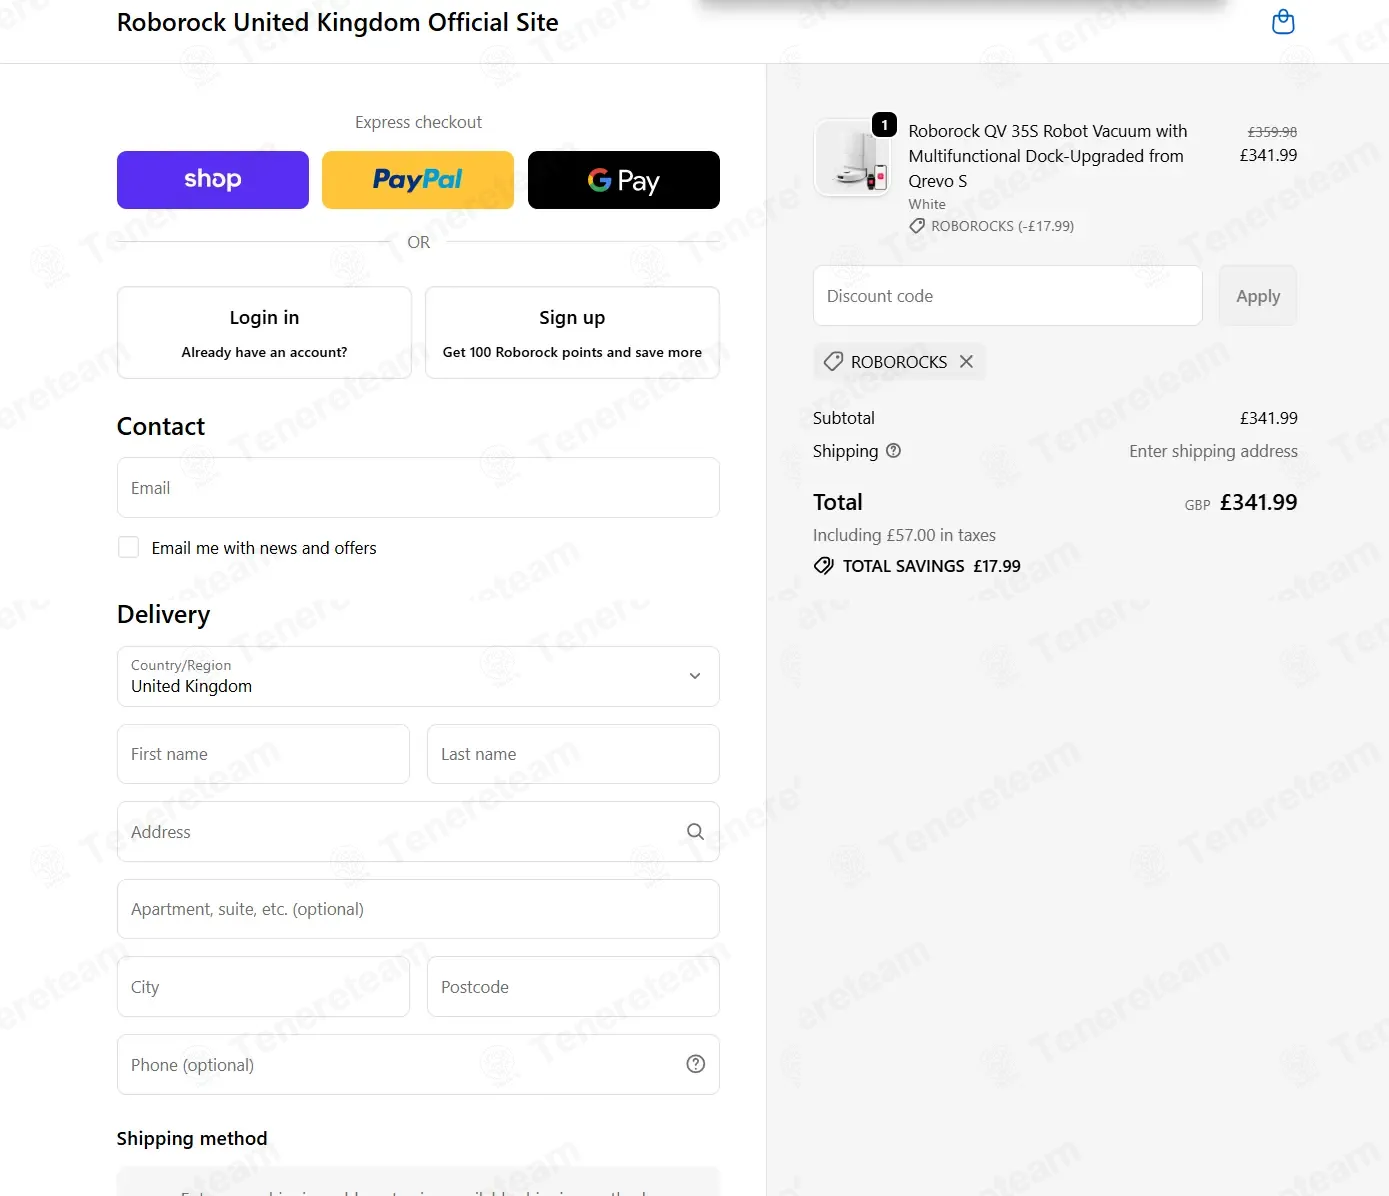Click the Including £57.00 in taxes text
Viewport: 1389px width, 1196px height.
[904, 535]
